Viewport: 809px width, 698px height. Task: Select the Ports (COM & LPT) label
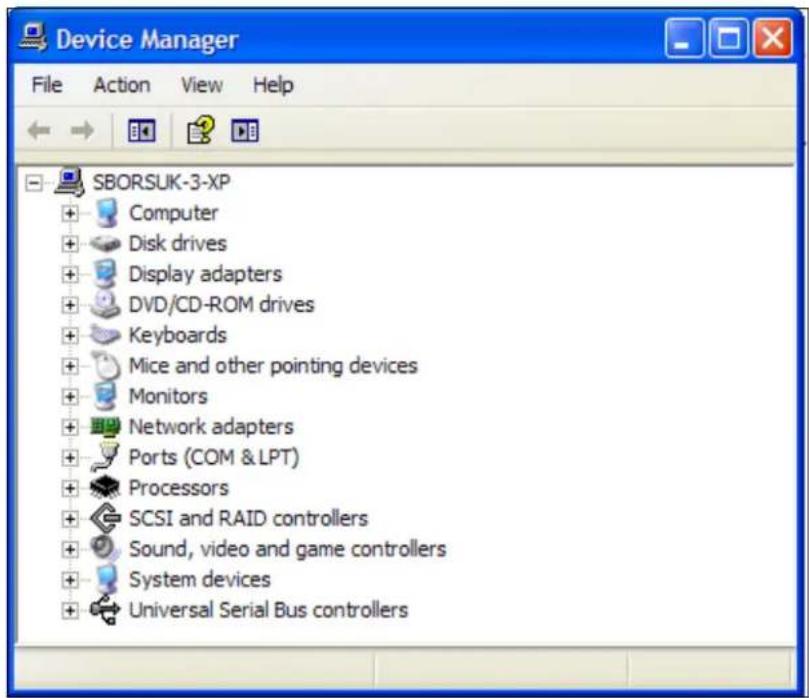214,458
